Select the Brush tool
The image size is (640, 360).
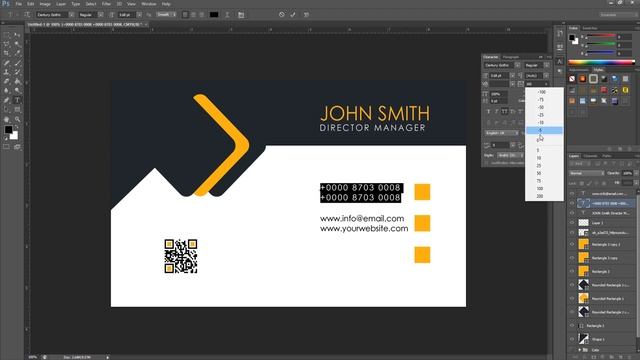pyautogui.click(x=18, y=63)
